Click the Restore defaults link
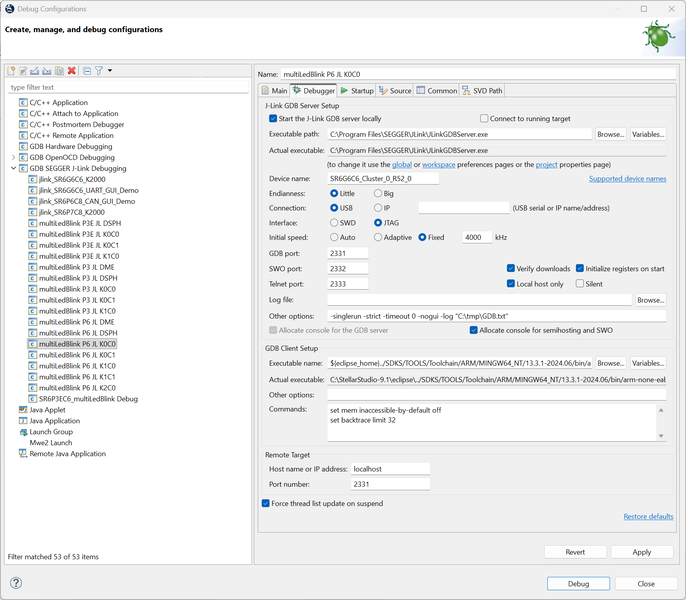Viewport: 686px width, 600px height. pos(648,516)
